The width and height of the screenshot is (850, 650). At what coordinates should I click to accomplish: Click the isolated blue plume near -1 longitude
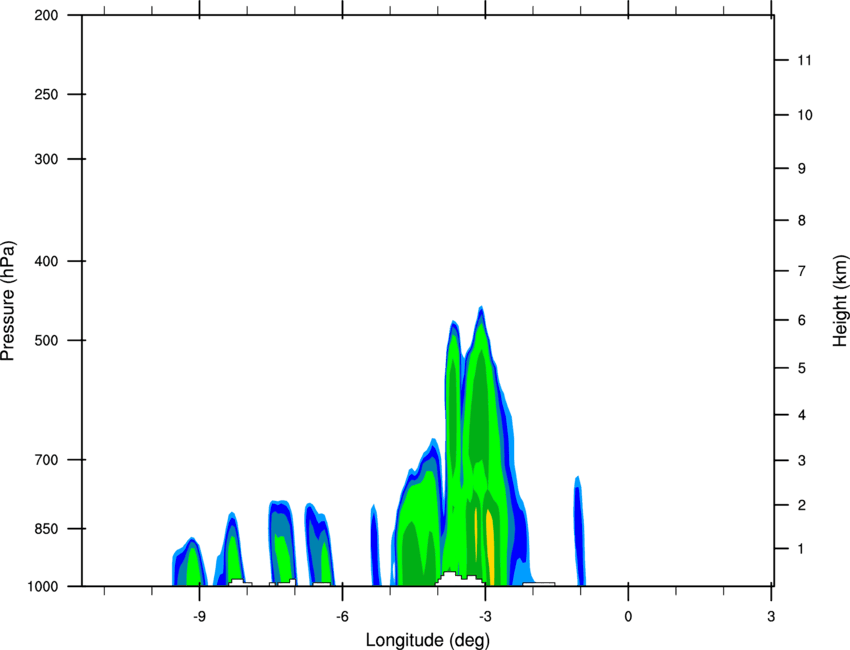point(579,531)
